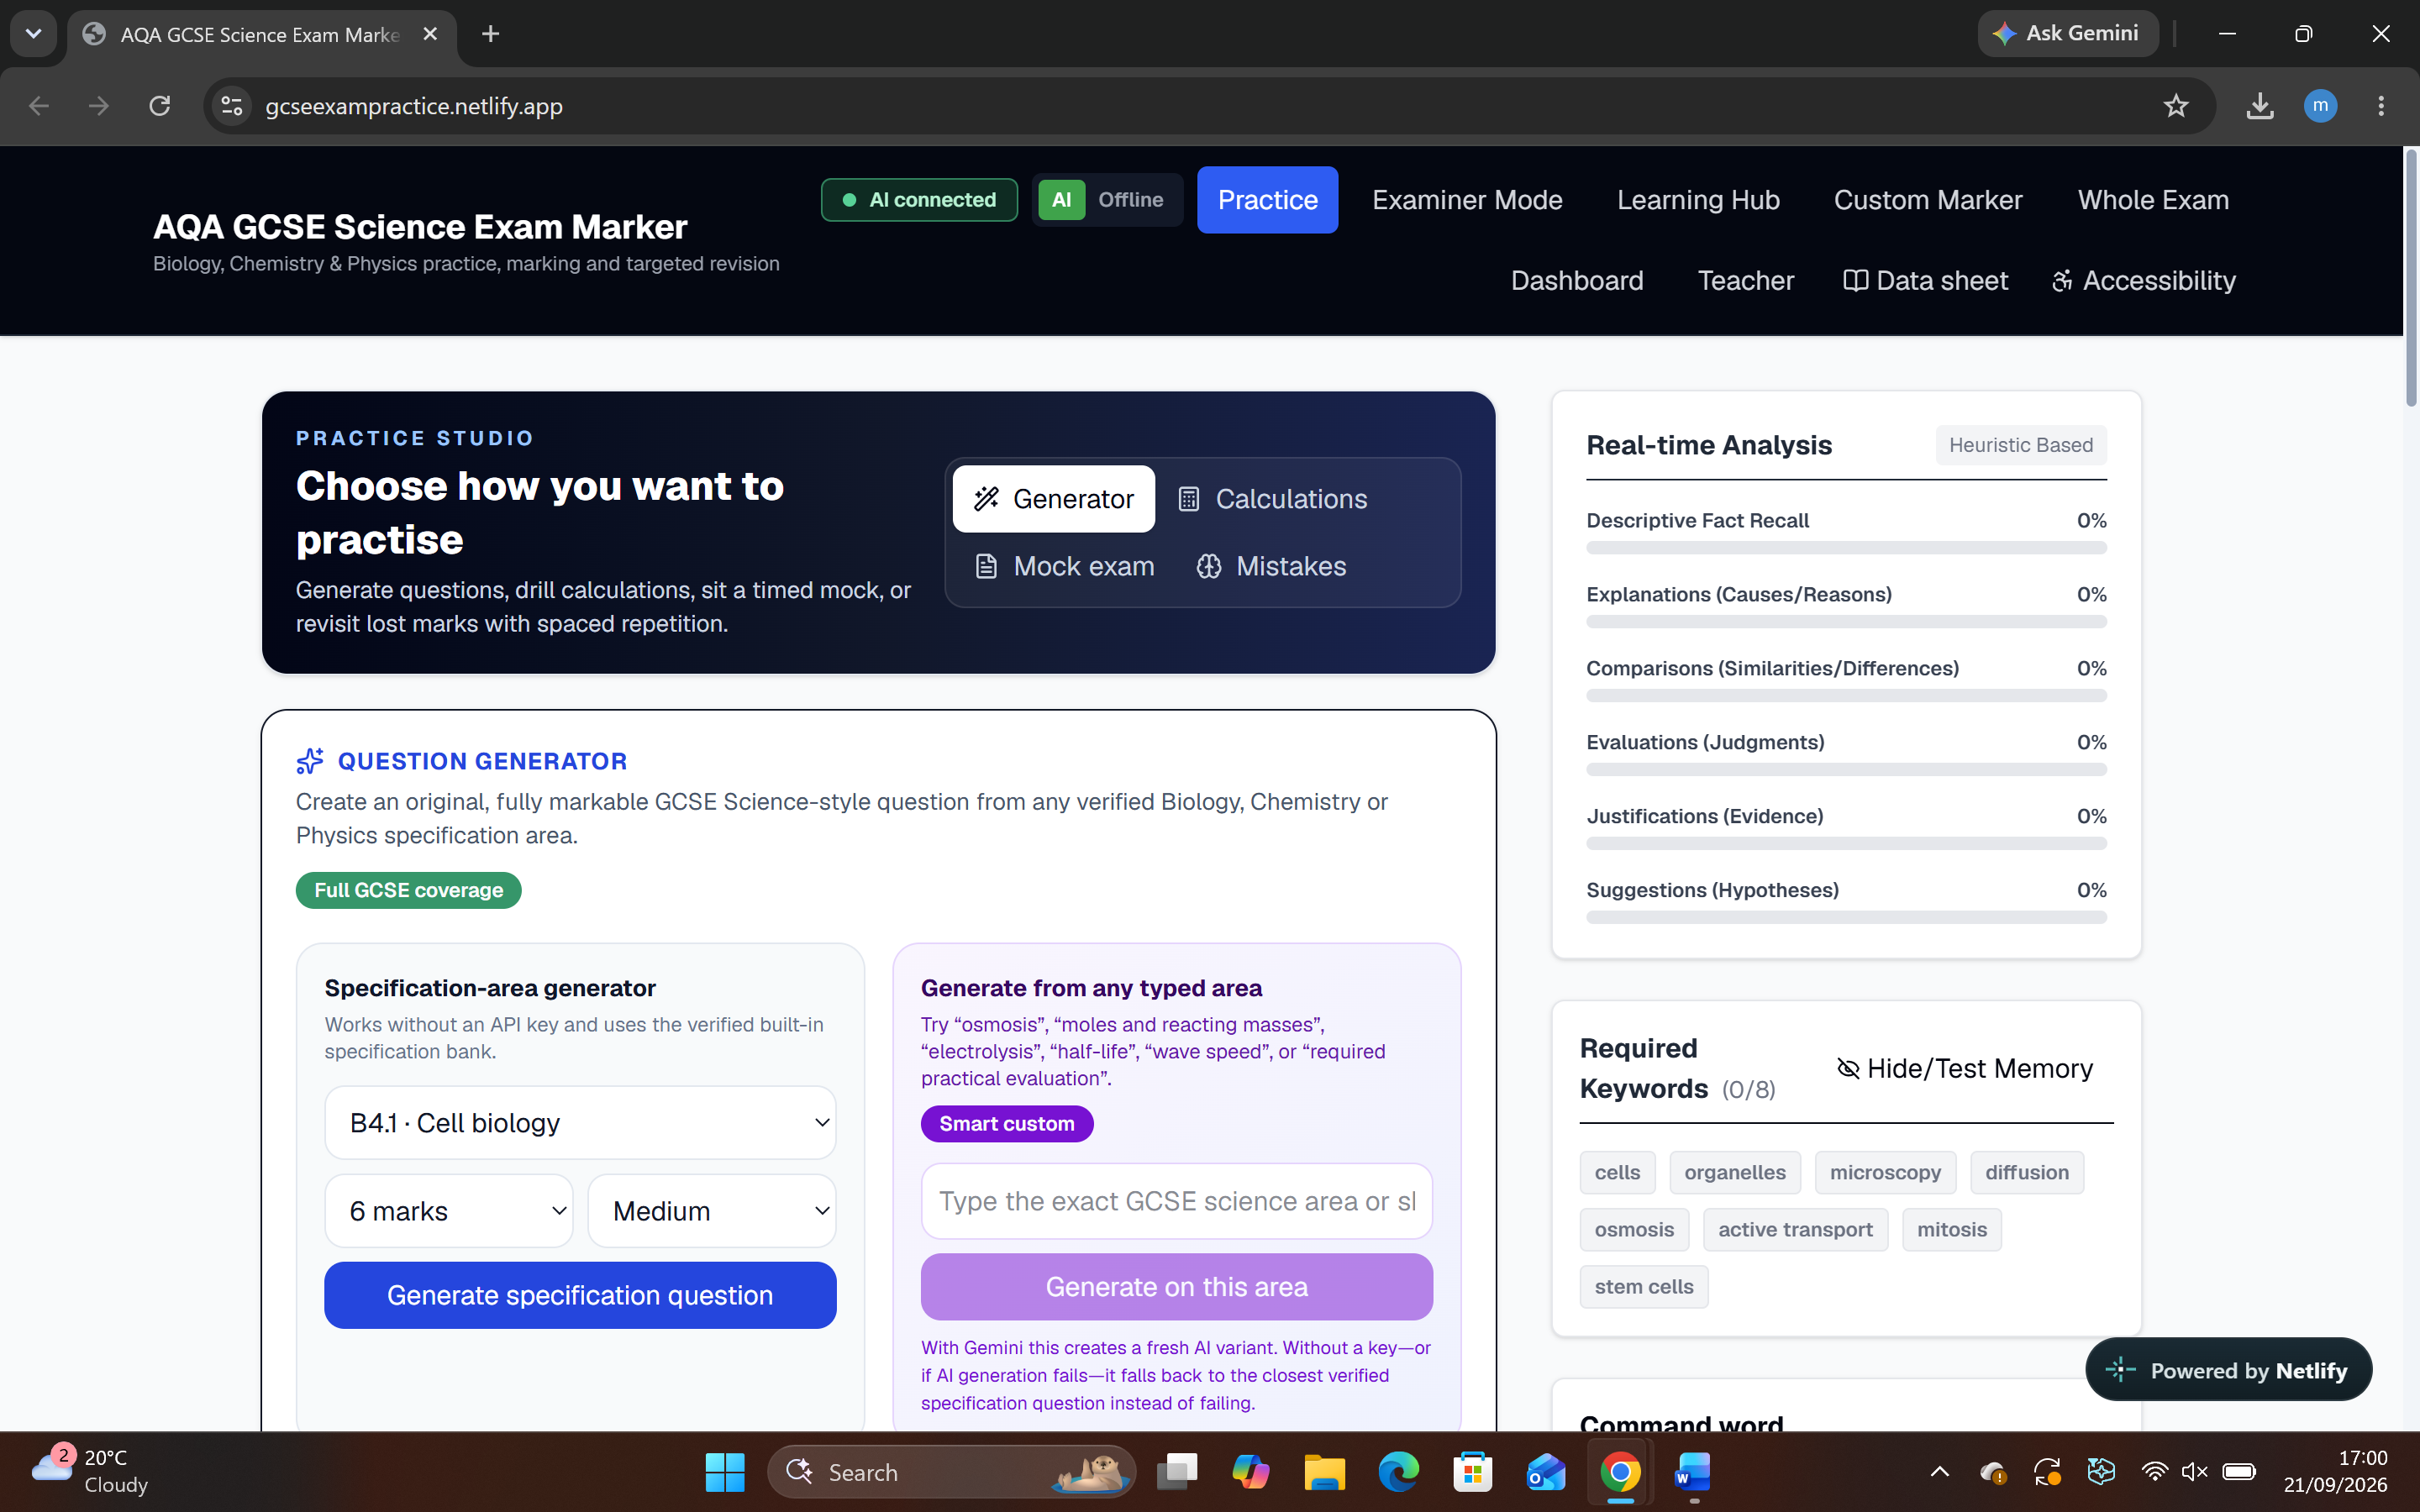2420x1512 pixels.
Task: Click the osmosis keyword chip
Action: [1634, 1229]
